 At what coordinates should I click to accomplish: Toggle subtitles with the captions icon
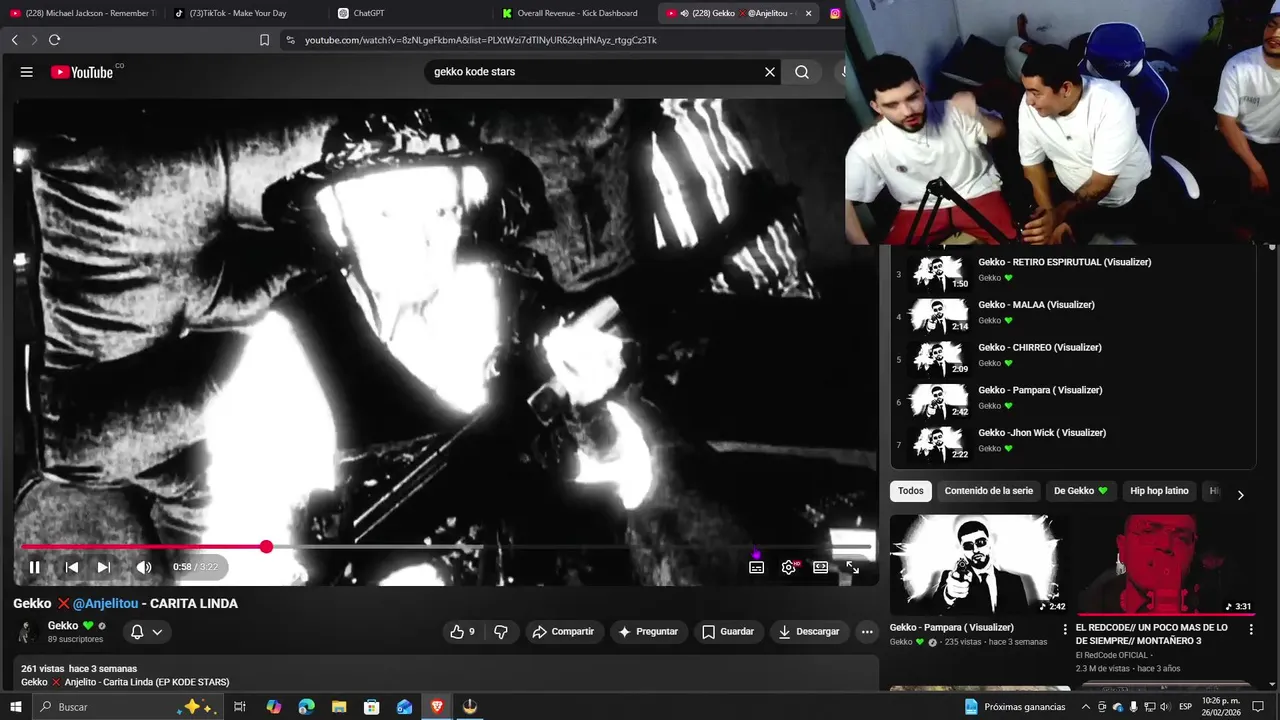pos(757,567)
